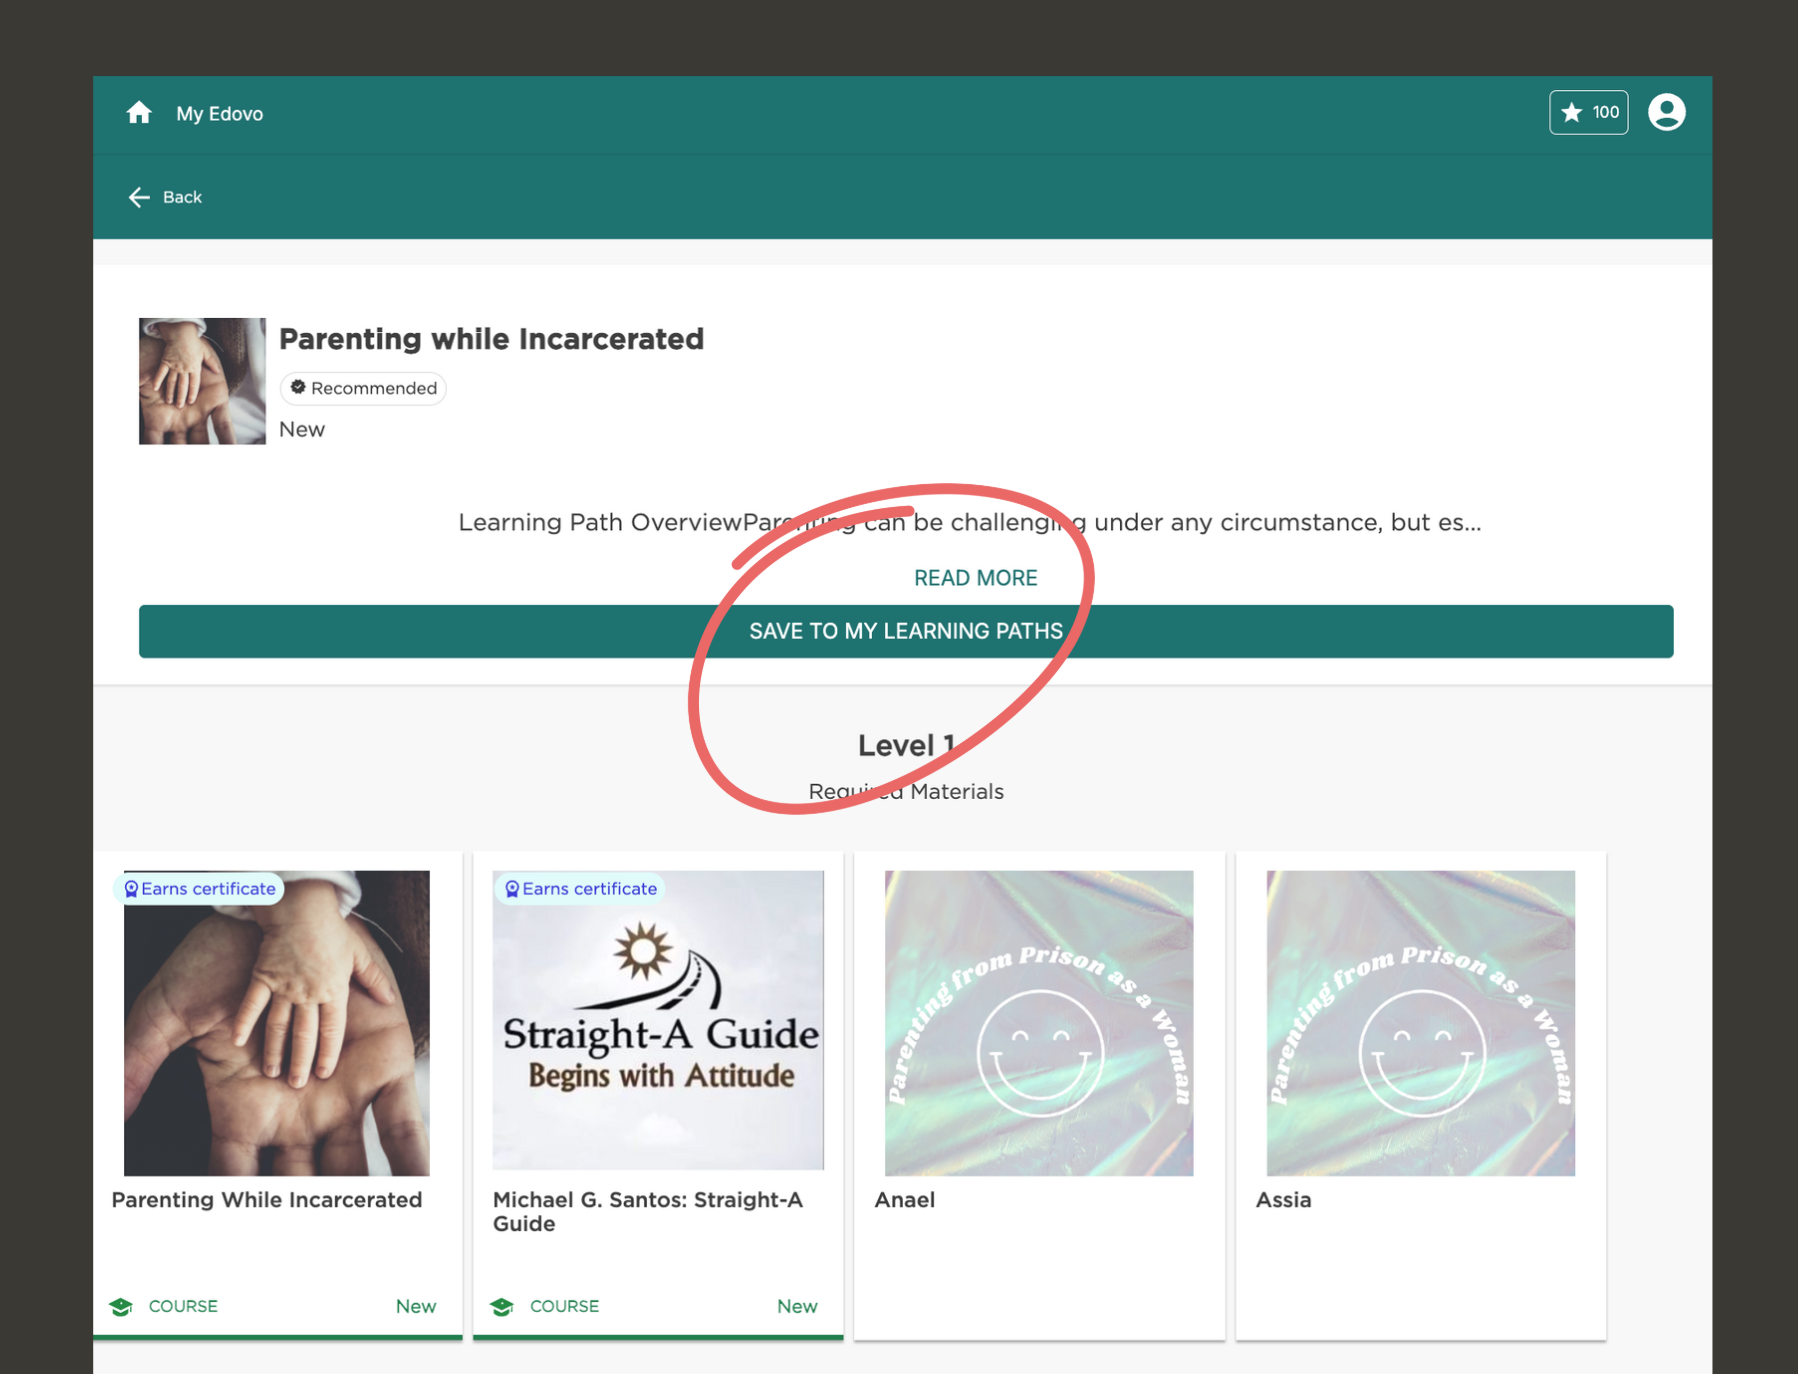
Task: Click the back arrow icon
Action: point(139,197)
